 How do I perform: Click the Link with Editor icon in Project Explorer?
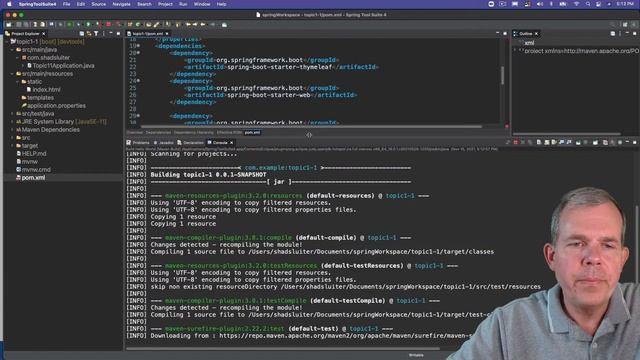(89, 33)
